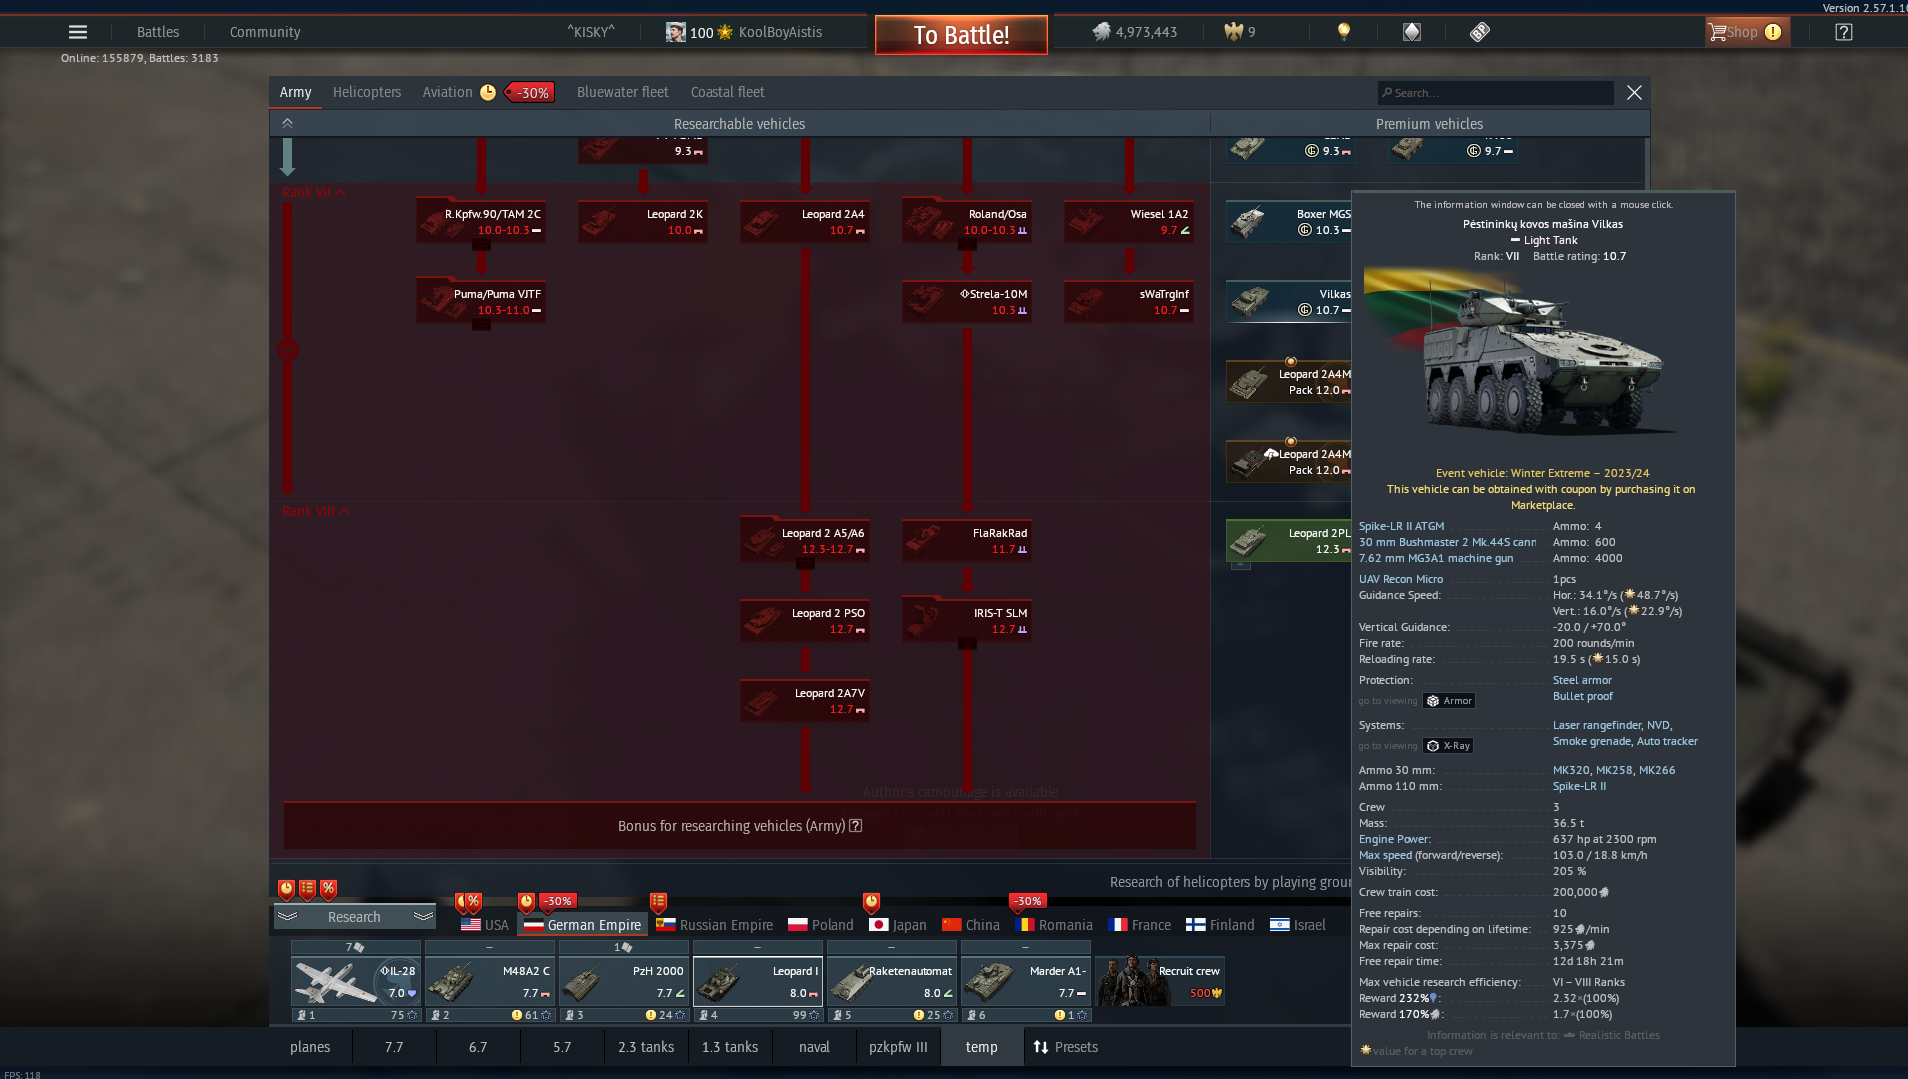Viewport: 1908px width, 1079px height.
Task: Select the Strela-10M vehicle
Action: click(x=967, y=302)
